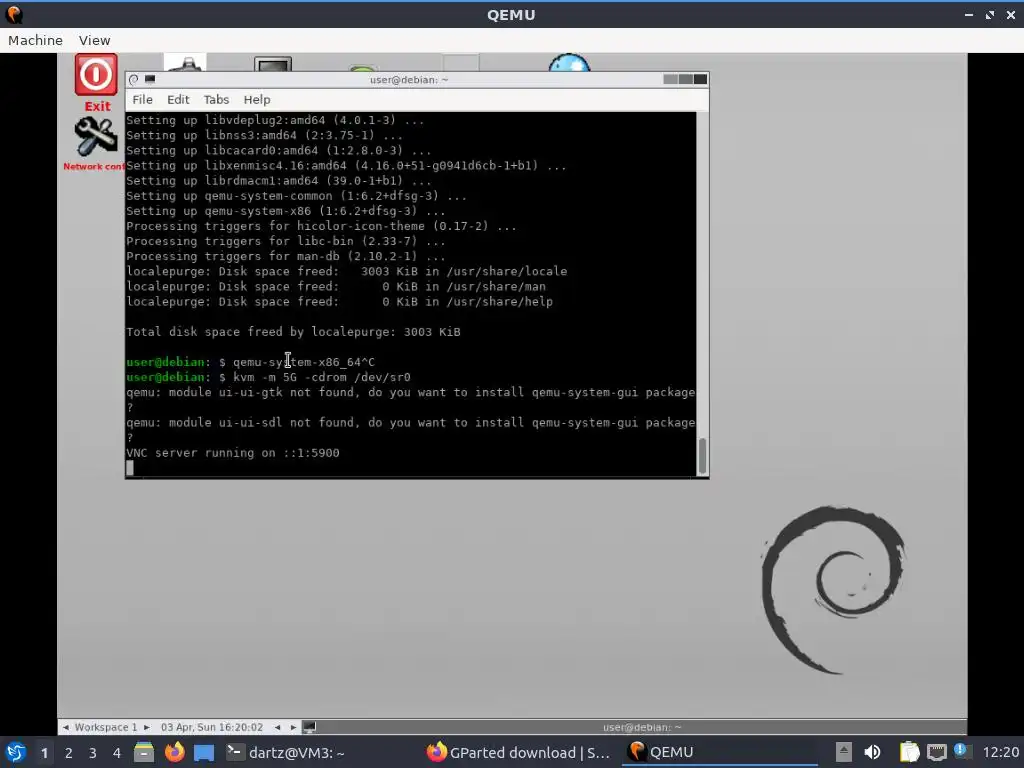Click the terminal vertical scrollbar thumb
The width and height of the screenshot is (1024, 768).
click(703, 456)
